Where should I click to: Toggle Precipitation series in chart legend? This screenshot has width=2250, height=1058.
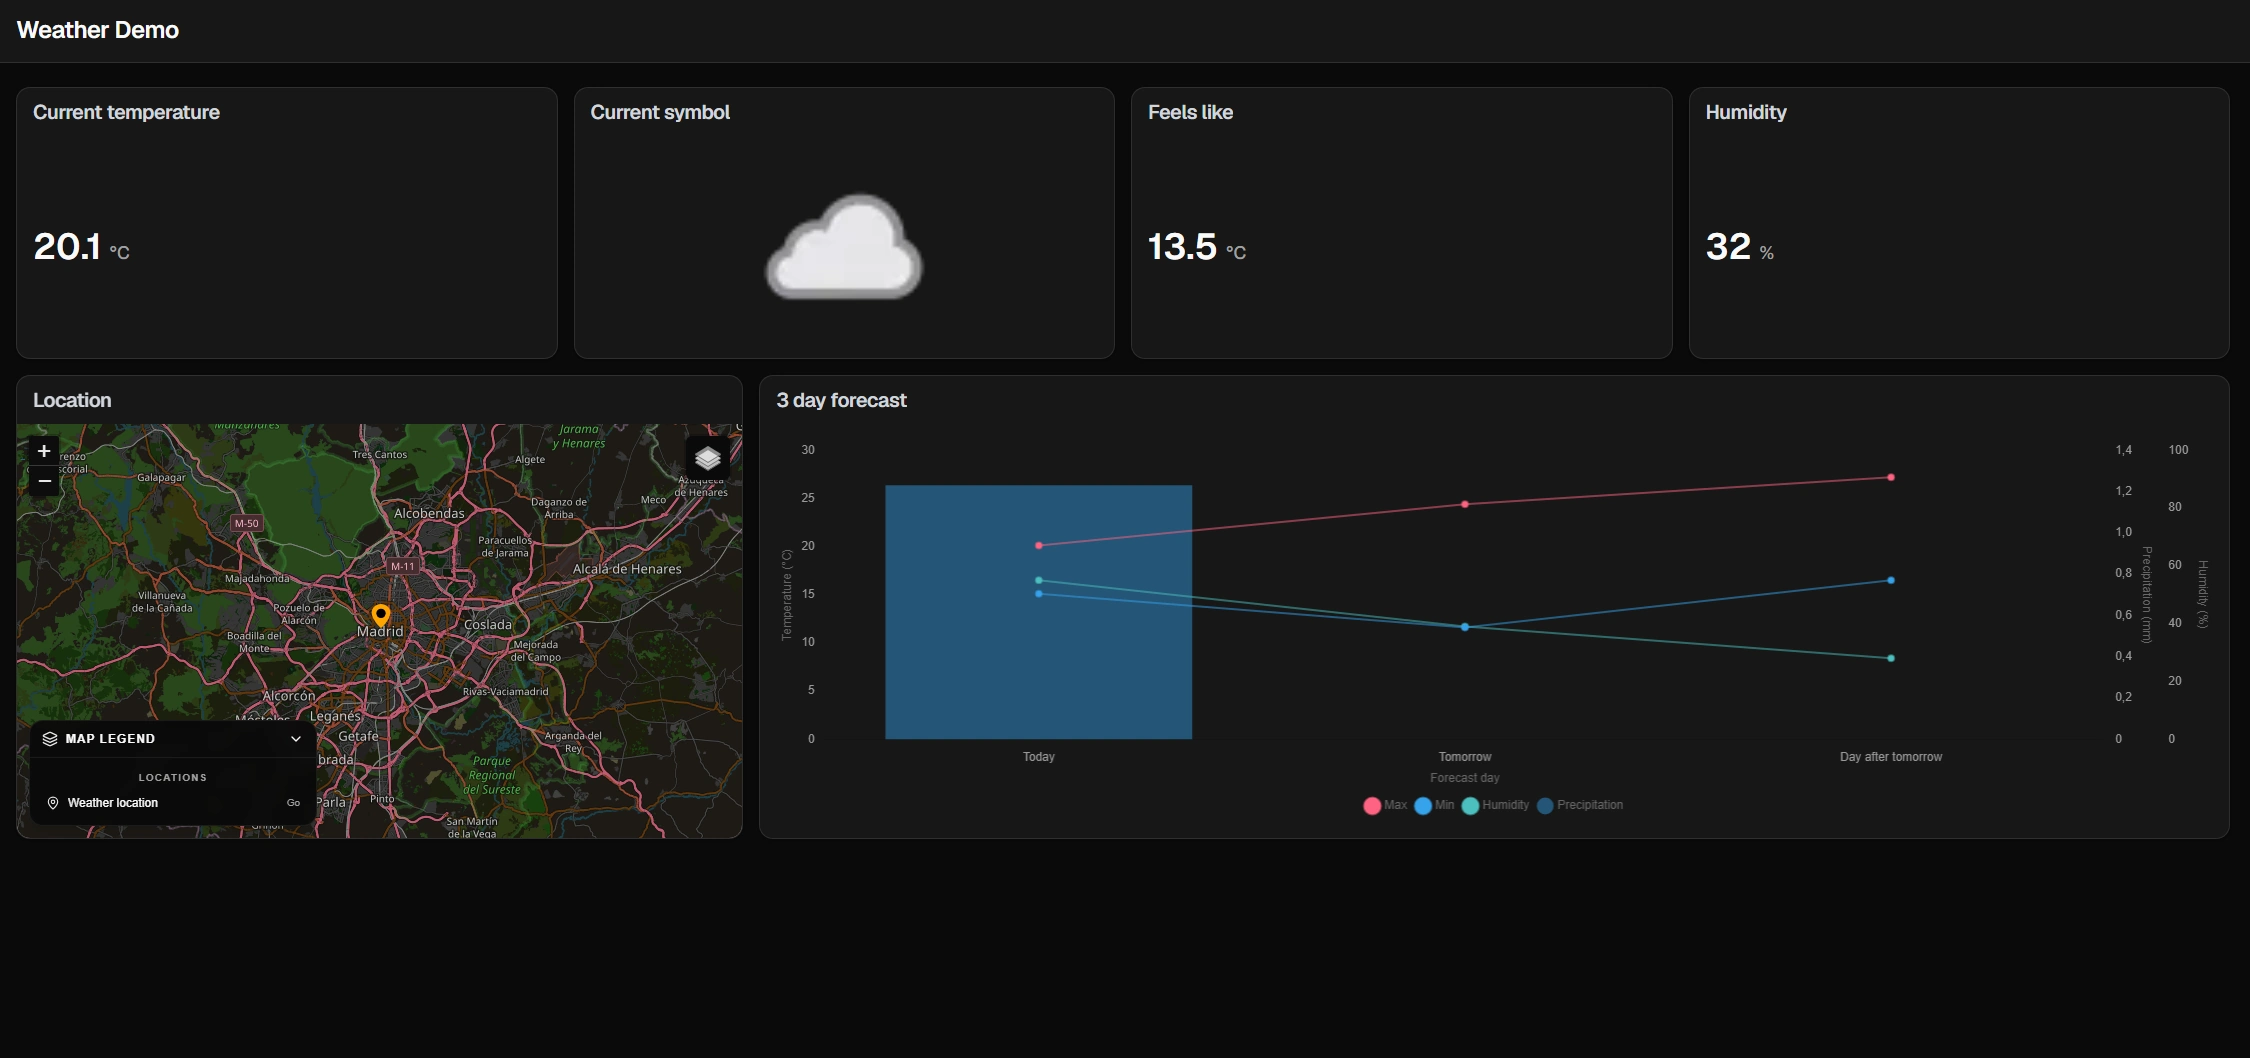click(1580, 805)
